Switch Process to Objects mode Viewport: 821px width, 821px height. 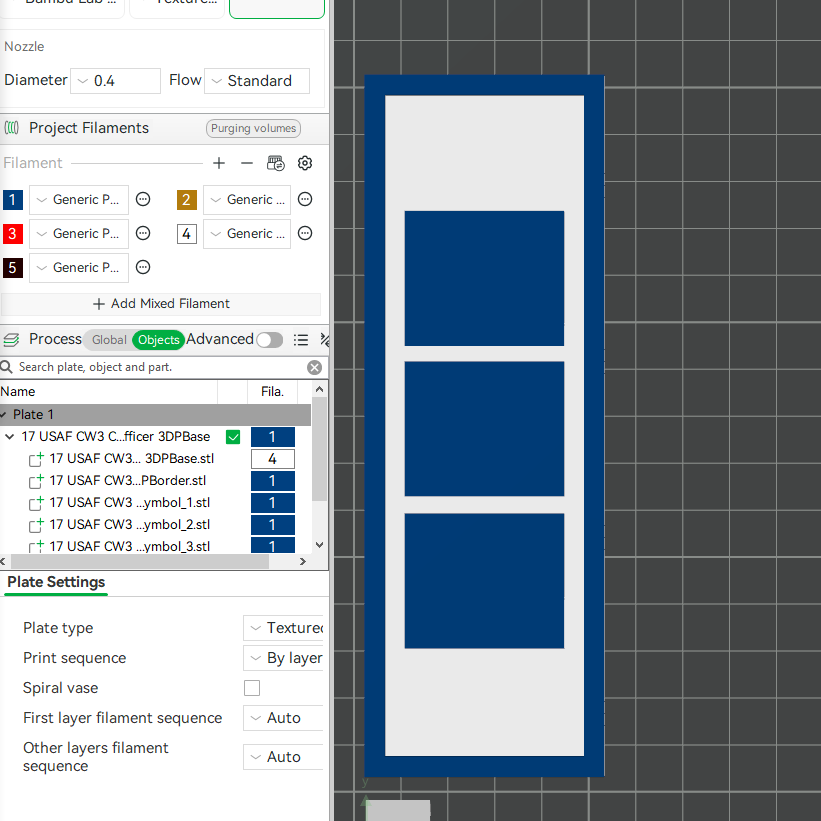coord(159,340)
